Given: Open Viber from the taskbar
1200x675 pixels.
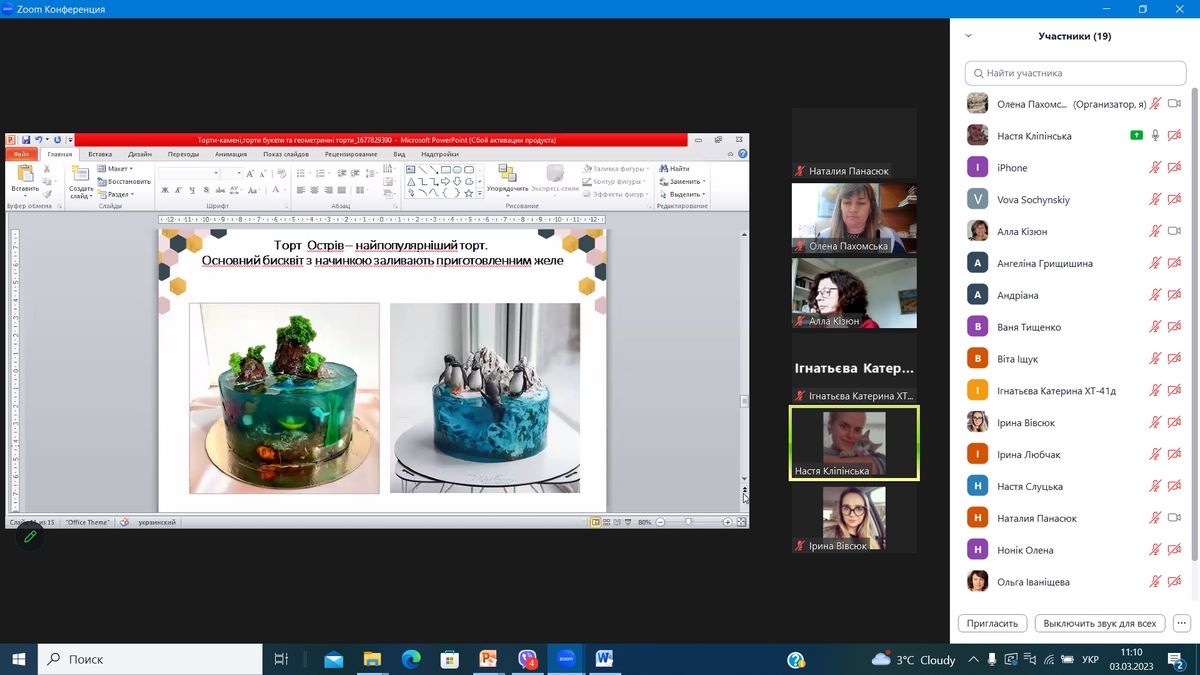Looking at the screenshot, I should [x=528, y=659].
